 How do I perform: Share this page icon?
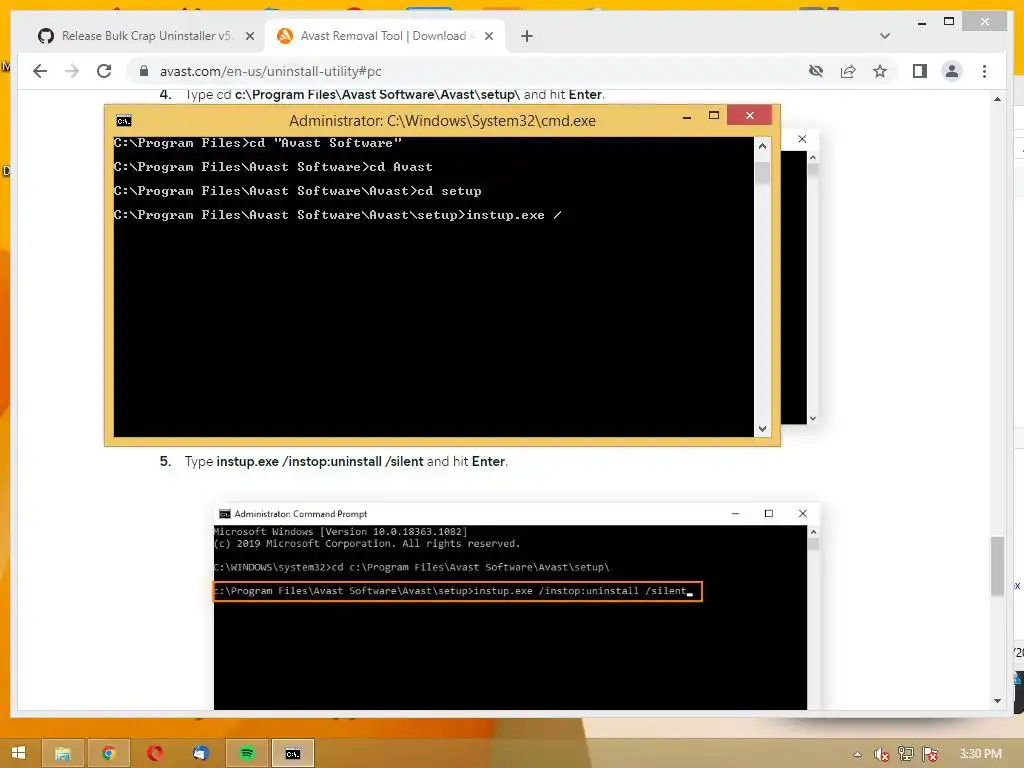pos(848,71)
